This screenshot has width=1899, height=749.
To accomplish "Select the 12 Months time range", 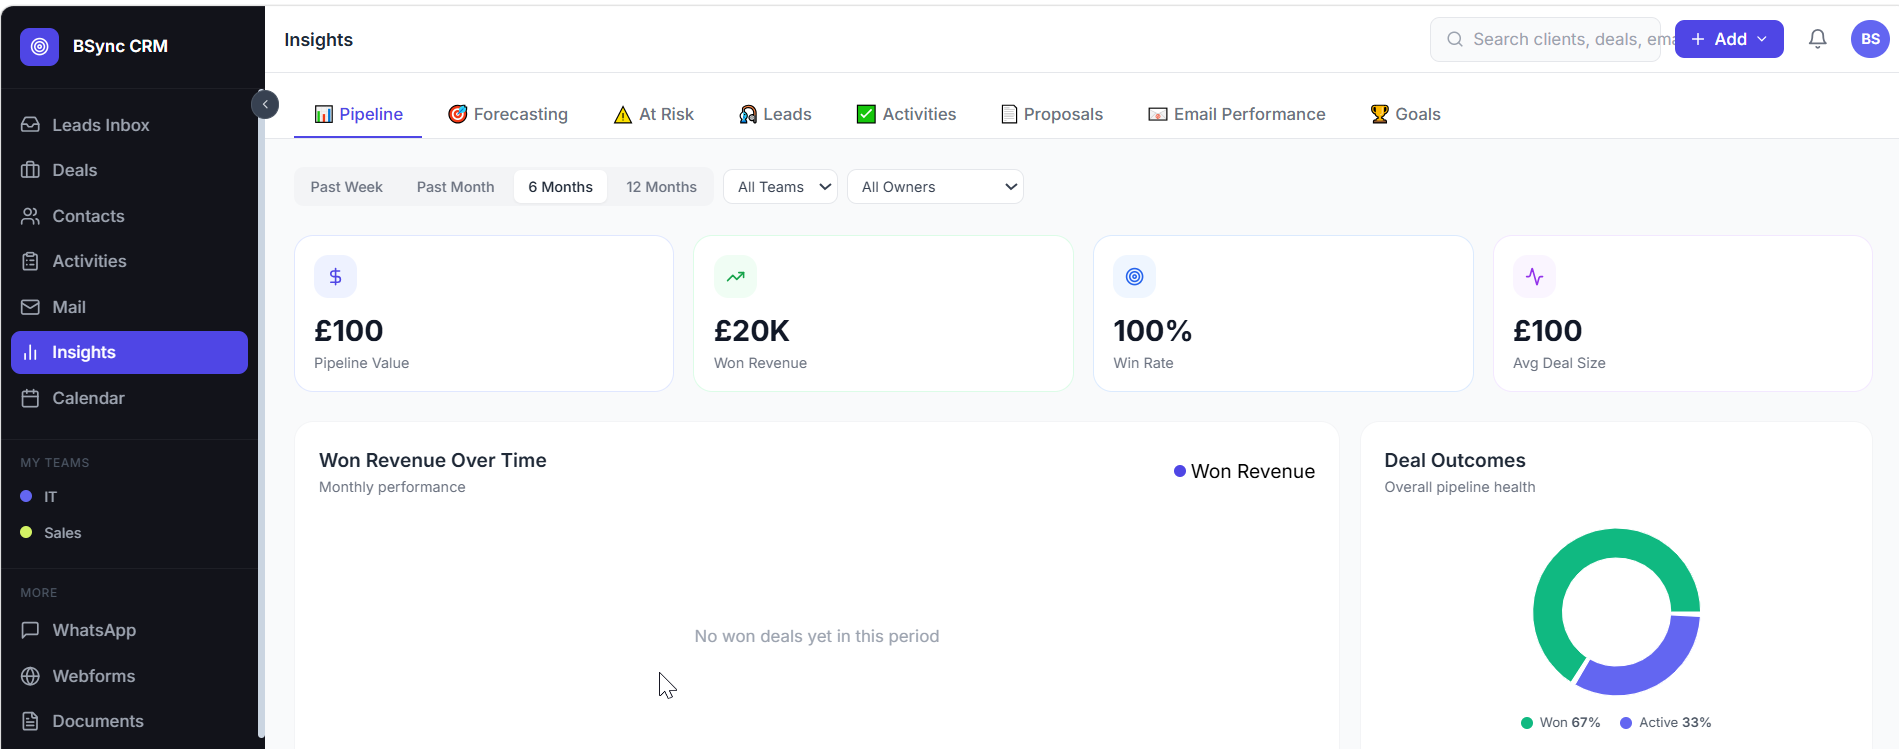I will 661,187.
